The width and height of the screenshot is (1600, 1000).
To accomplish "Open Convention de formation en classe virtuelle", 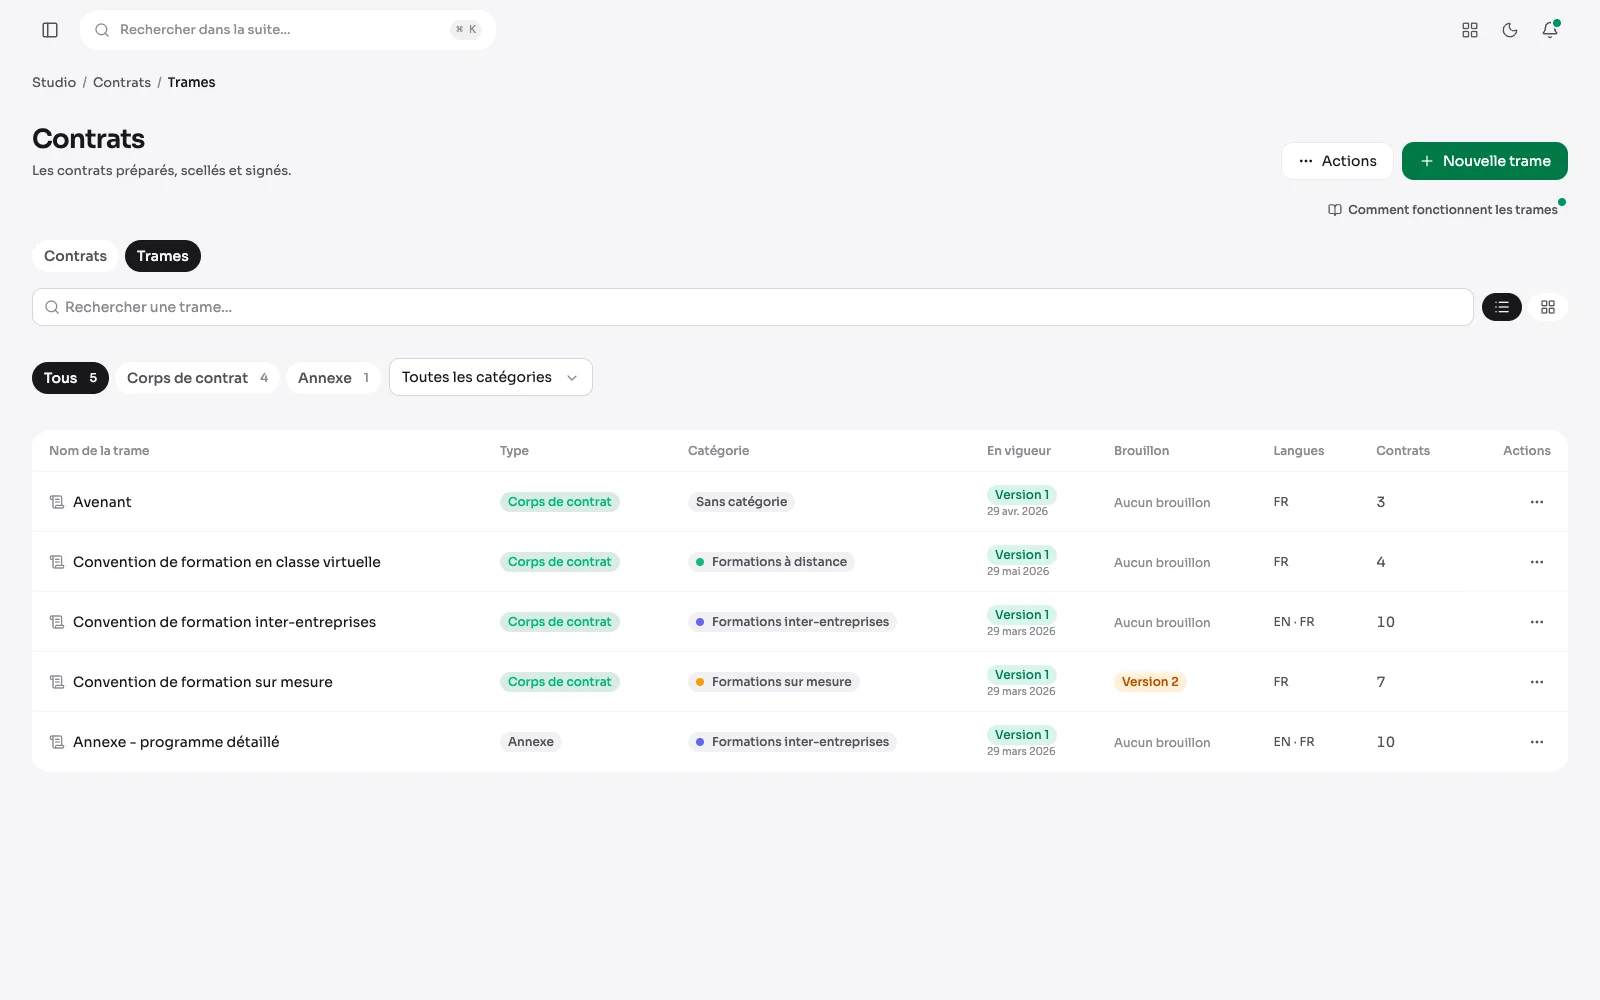I will 227,562.
